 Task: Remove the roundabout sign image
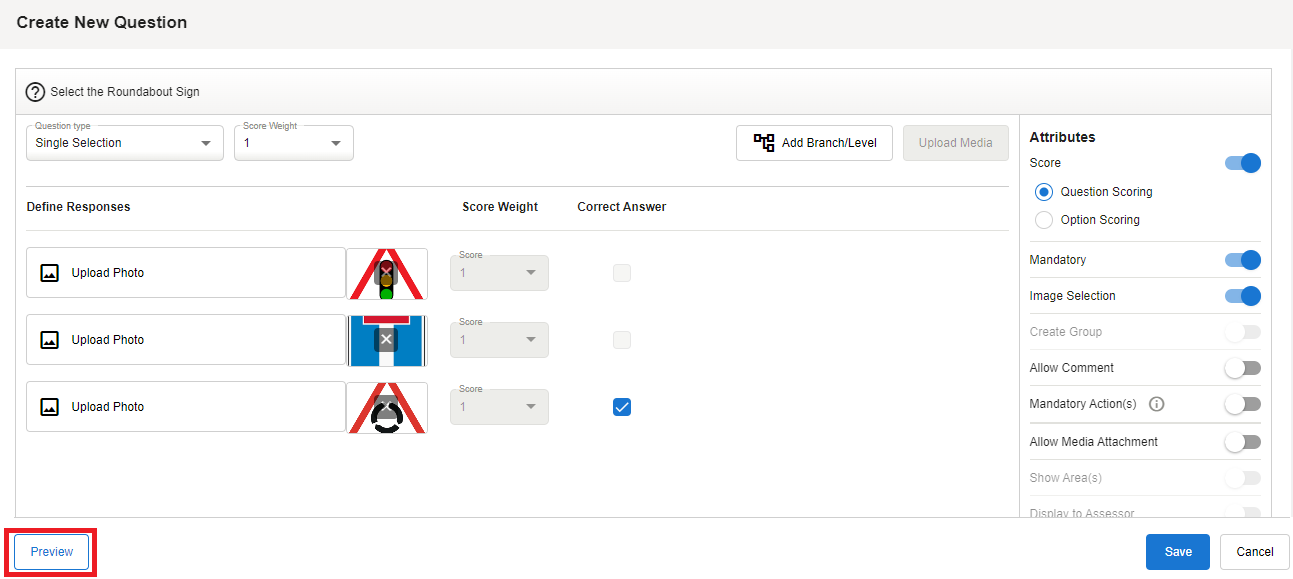click(x=386, y=406)
